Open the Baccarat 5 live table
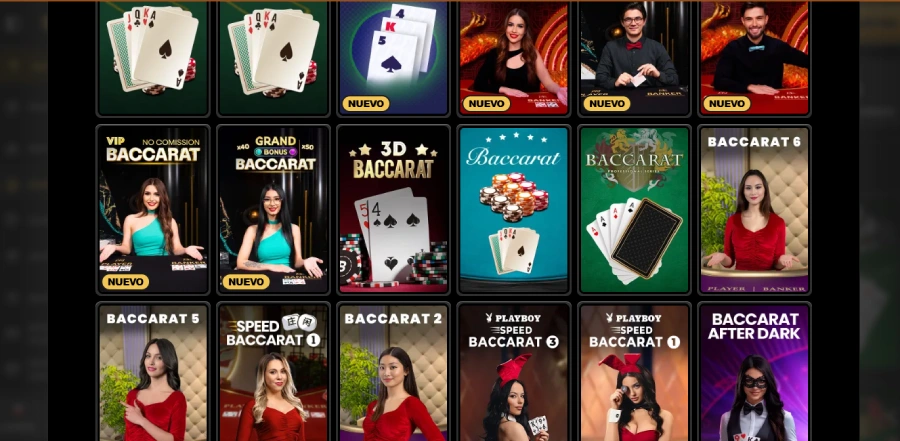This screenshot has height=441, width=900. pyautogui.click(x=153, y=373)
